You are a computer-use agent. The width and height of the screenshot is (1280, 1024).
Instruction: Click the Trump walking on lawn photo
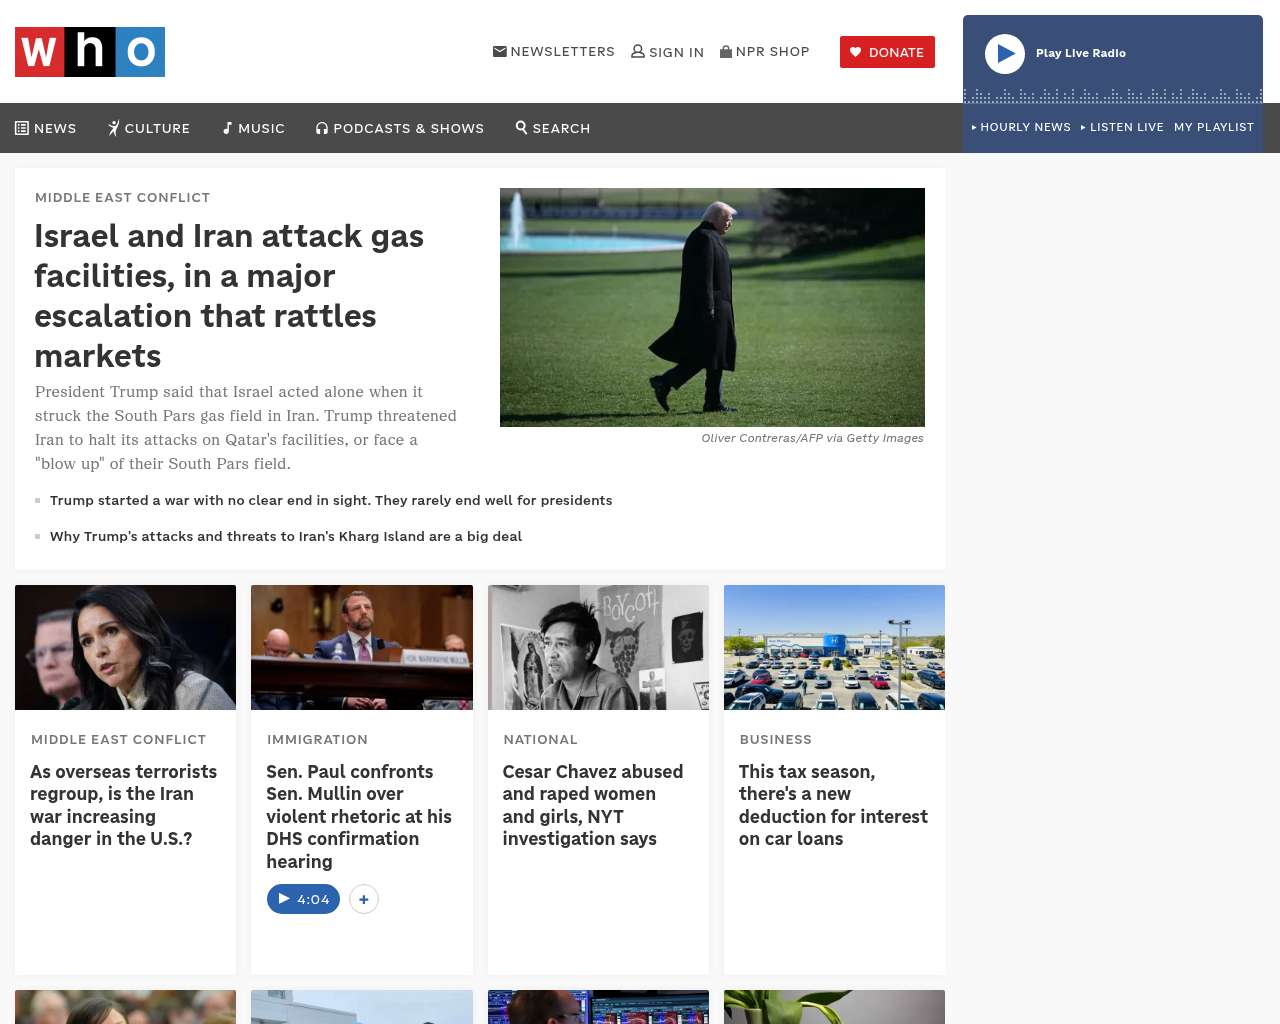[x=712, y=307]
